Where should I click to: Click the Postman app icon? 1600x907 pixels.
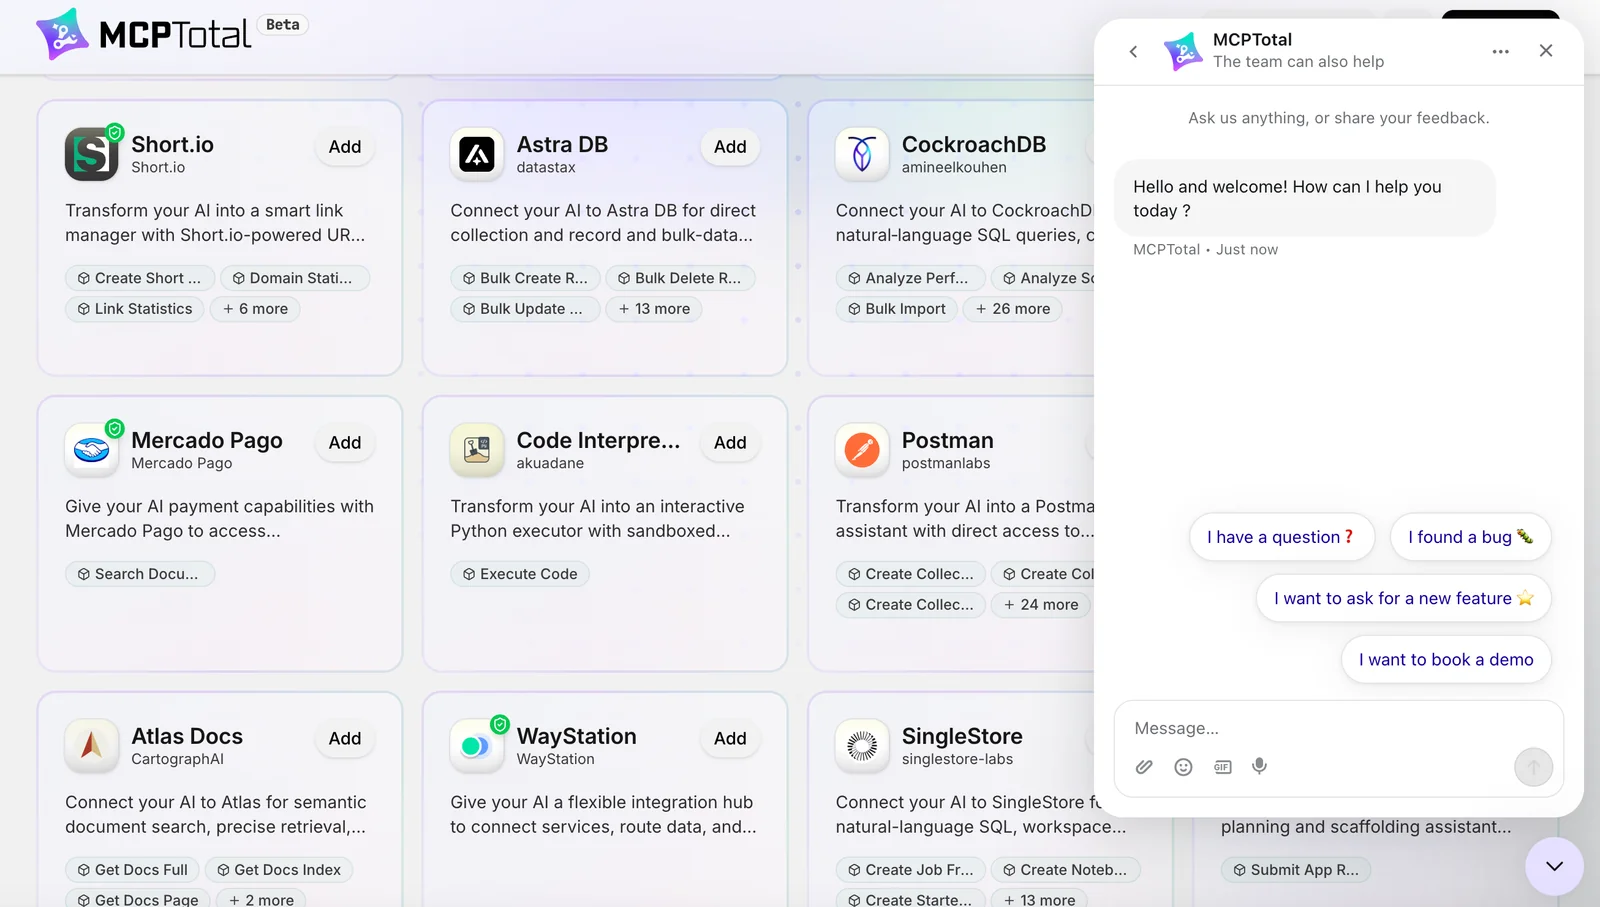pos(862,450)
